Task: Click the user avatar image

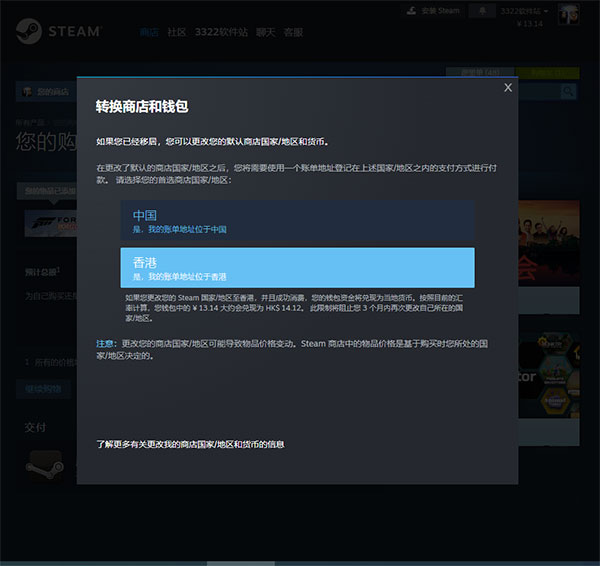Action: (568, 15)
